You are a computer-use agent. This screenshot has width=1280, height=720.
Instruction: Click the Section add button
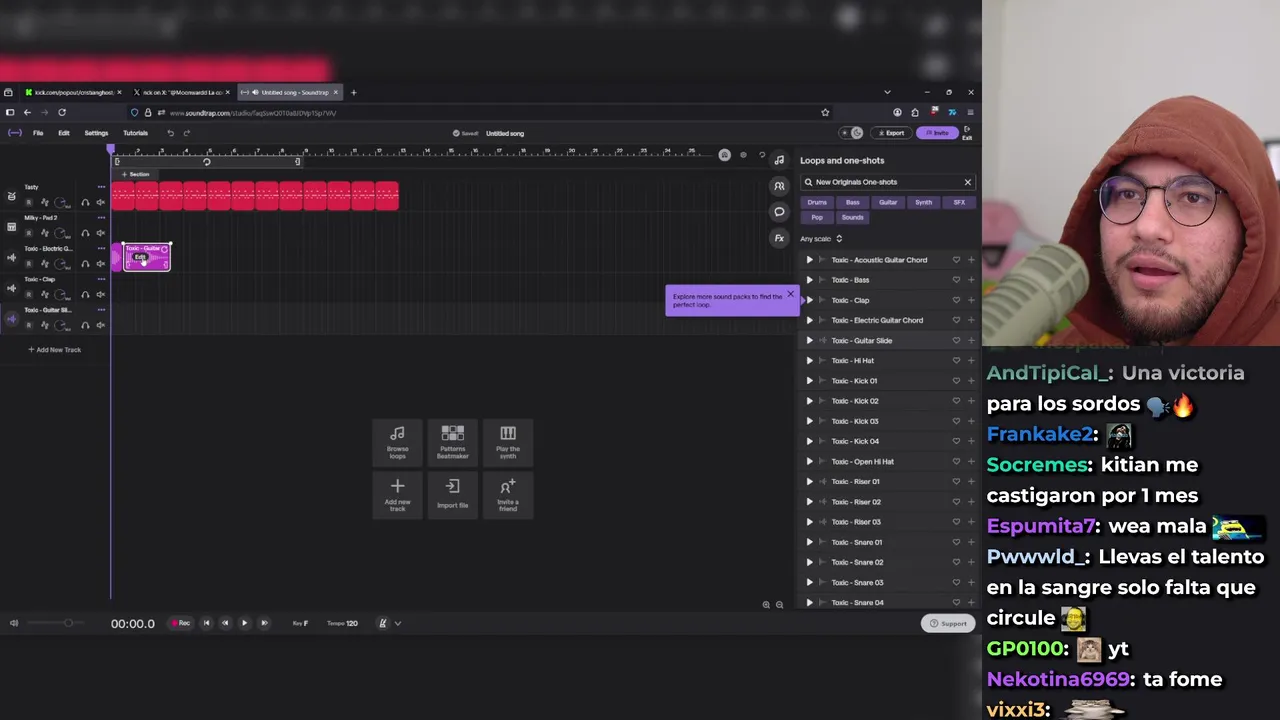coord(135,174)
